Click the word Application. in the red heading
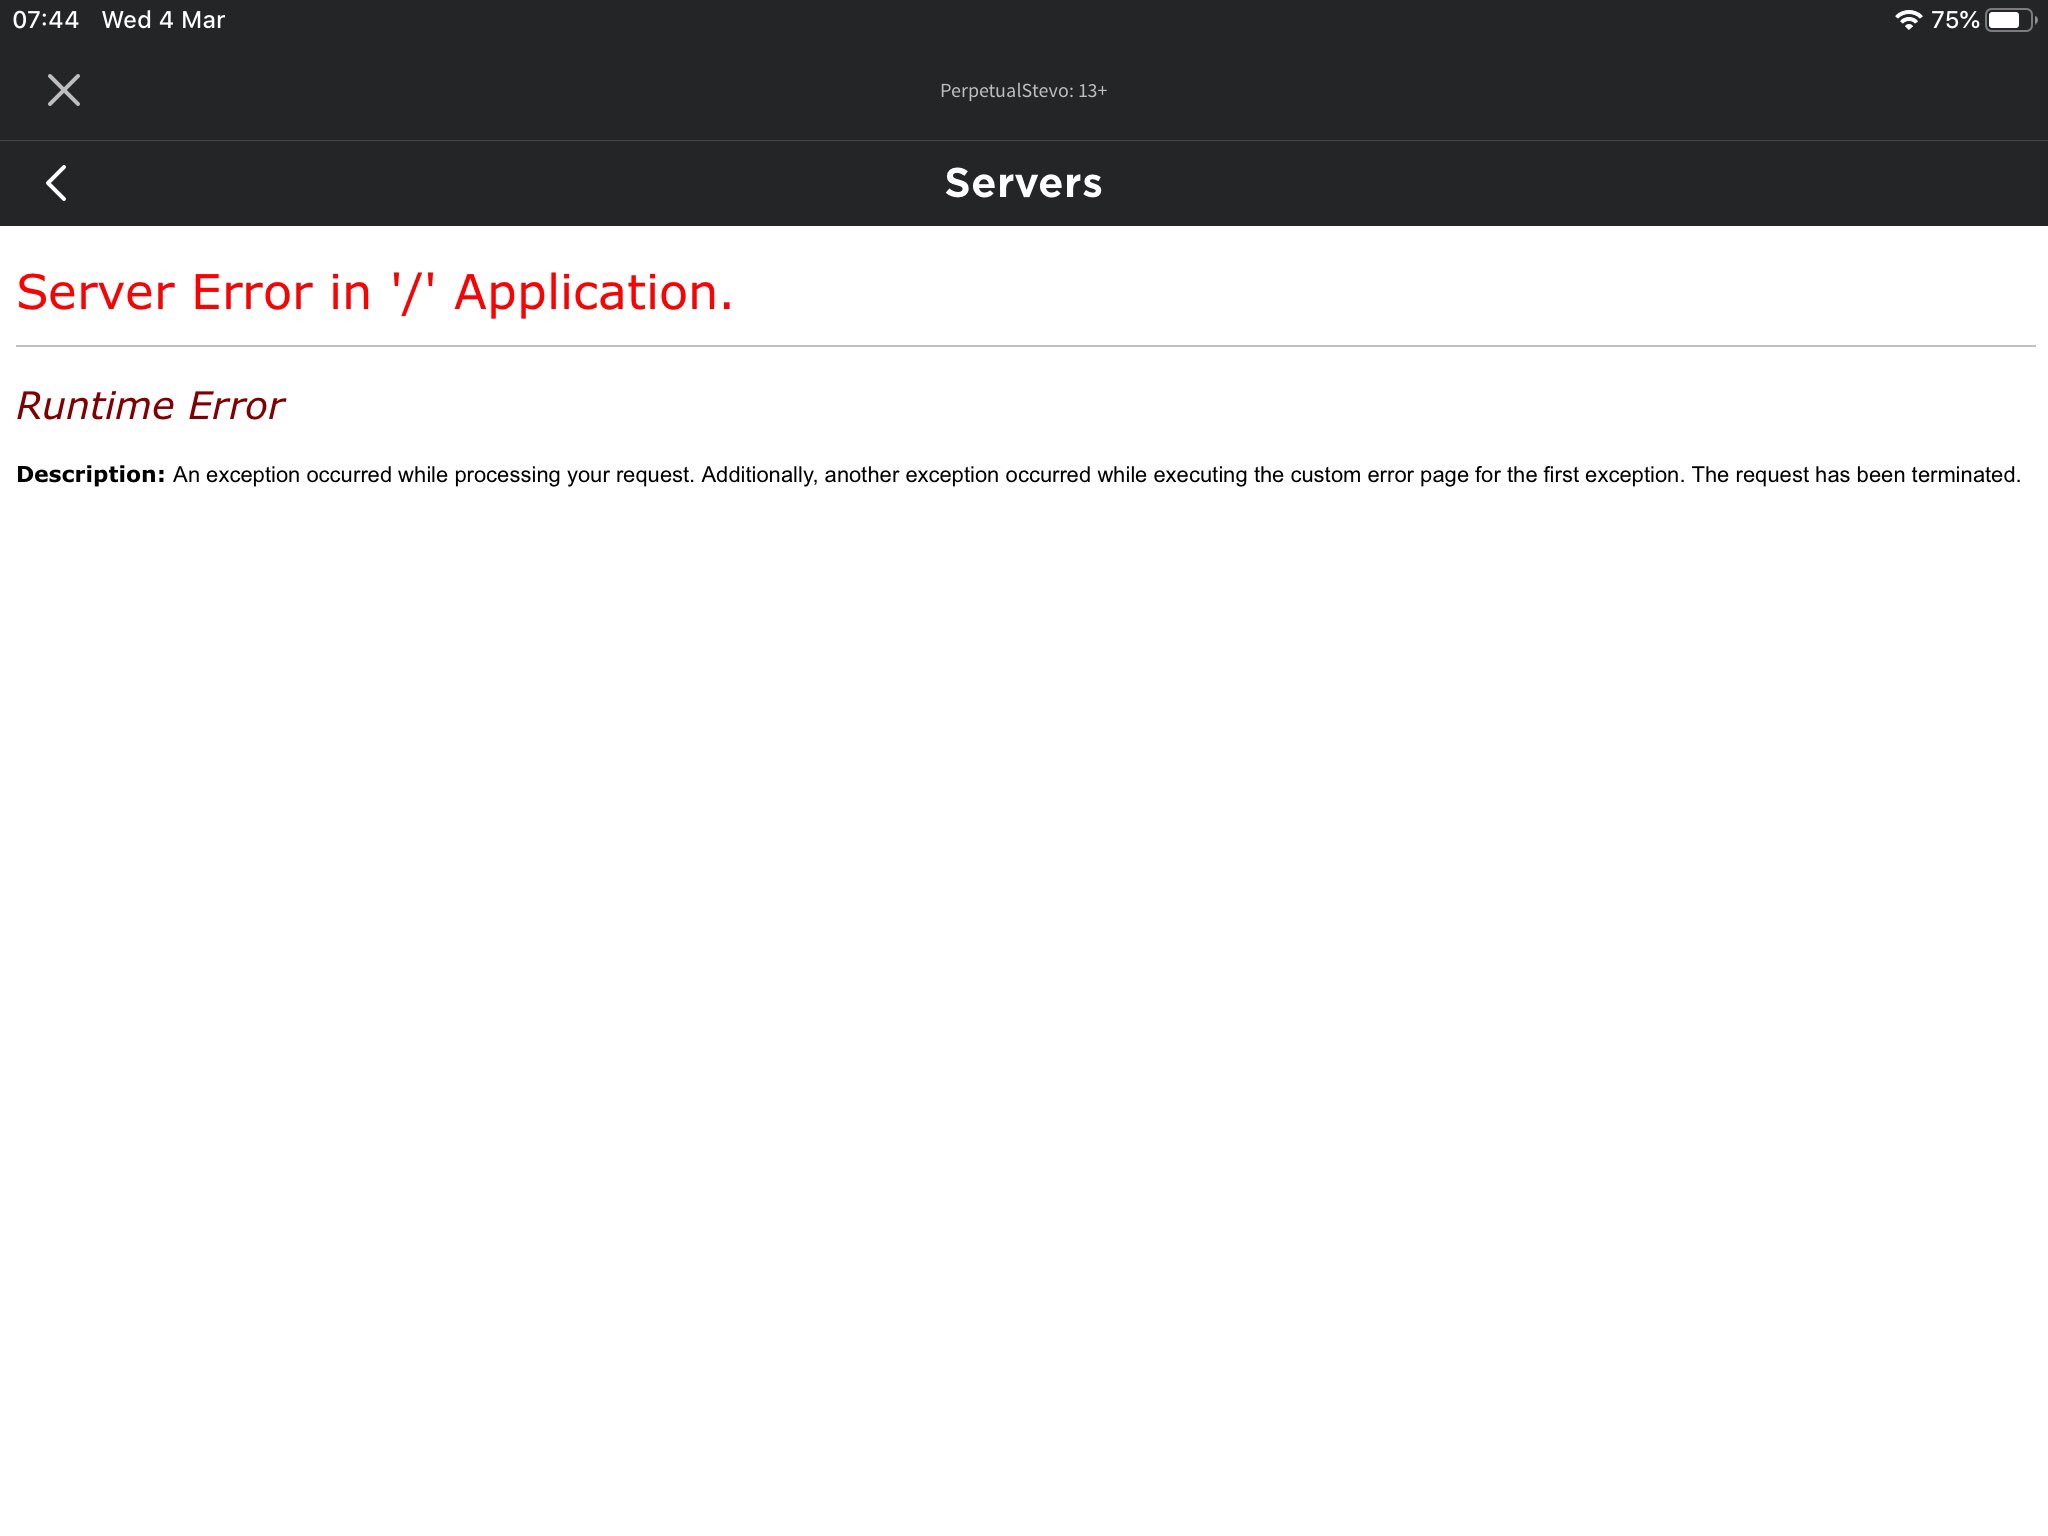This screenshot has width=2048, height=1536. (x=593, y=293)
